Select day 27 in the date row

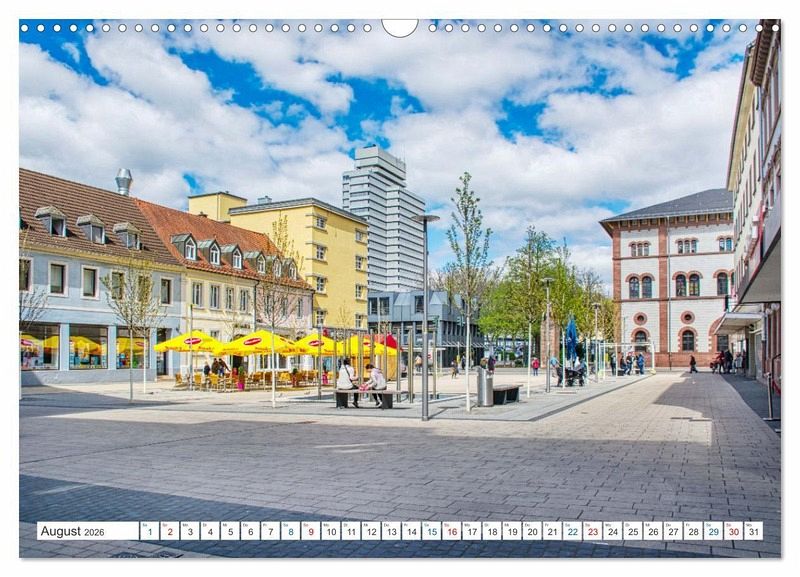673,531
